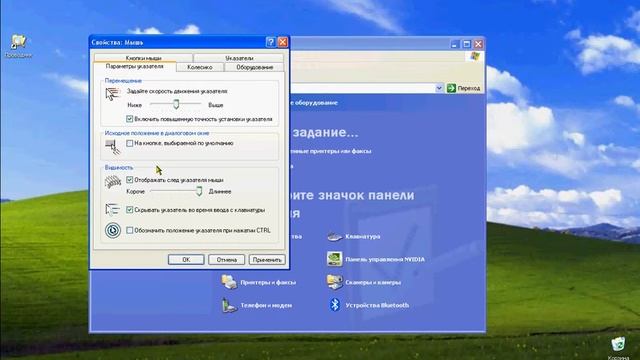
Task: Click the green Переход go arrow icon
Action: (x=451, y=88)
